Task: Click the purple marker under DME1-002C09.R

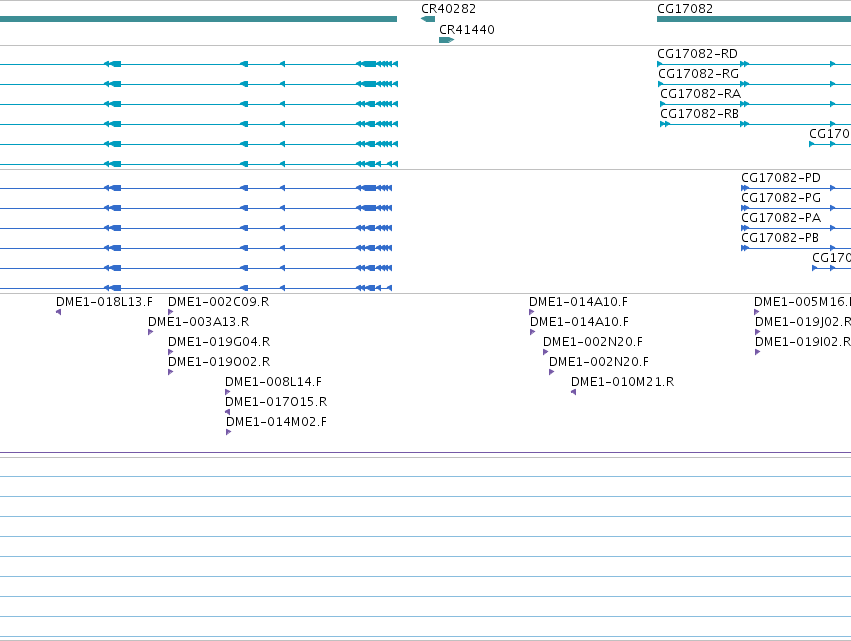Action: click(x=170, y=312)
